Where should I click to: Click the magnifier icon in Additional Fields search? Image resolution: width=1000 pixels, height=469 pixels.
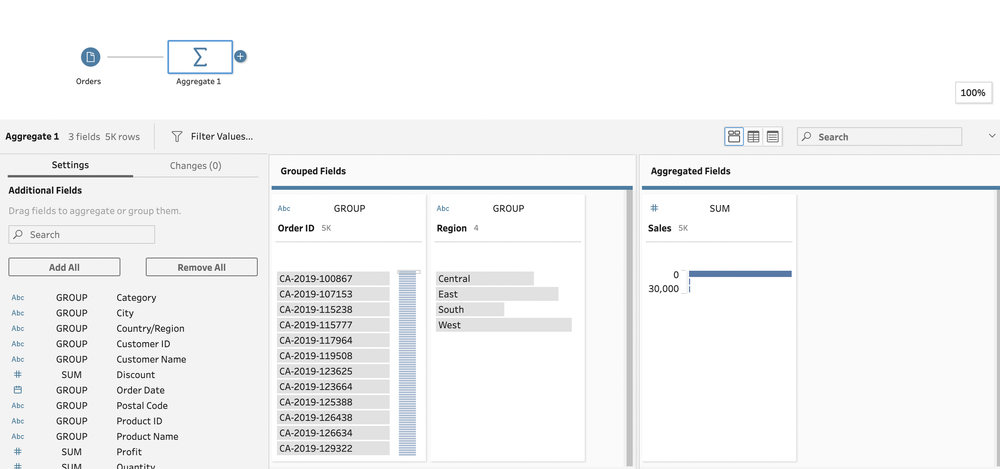point(18,235)
